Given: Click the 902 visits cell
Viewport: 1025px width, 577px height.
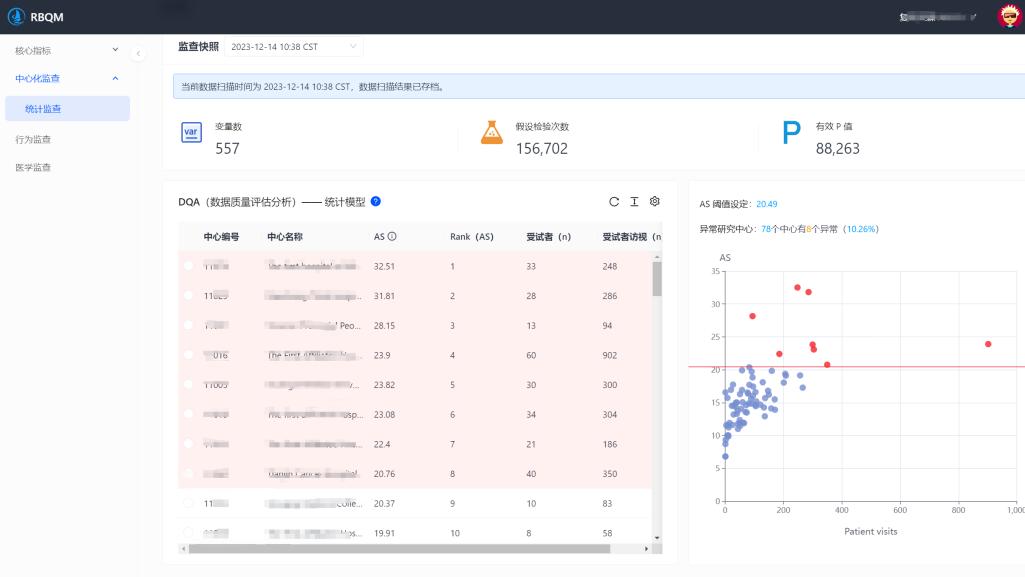Looking at the screenshot, I should 609,355.
